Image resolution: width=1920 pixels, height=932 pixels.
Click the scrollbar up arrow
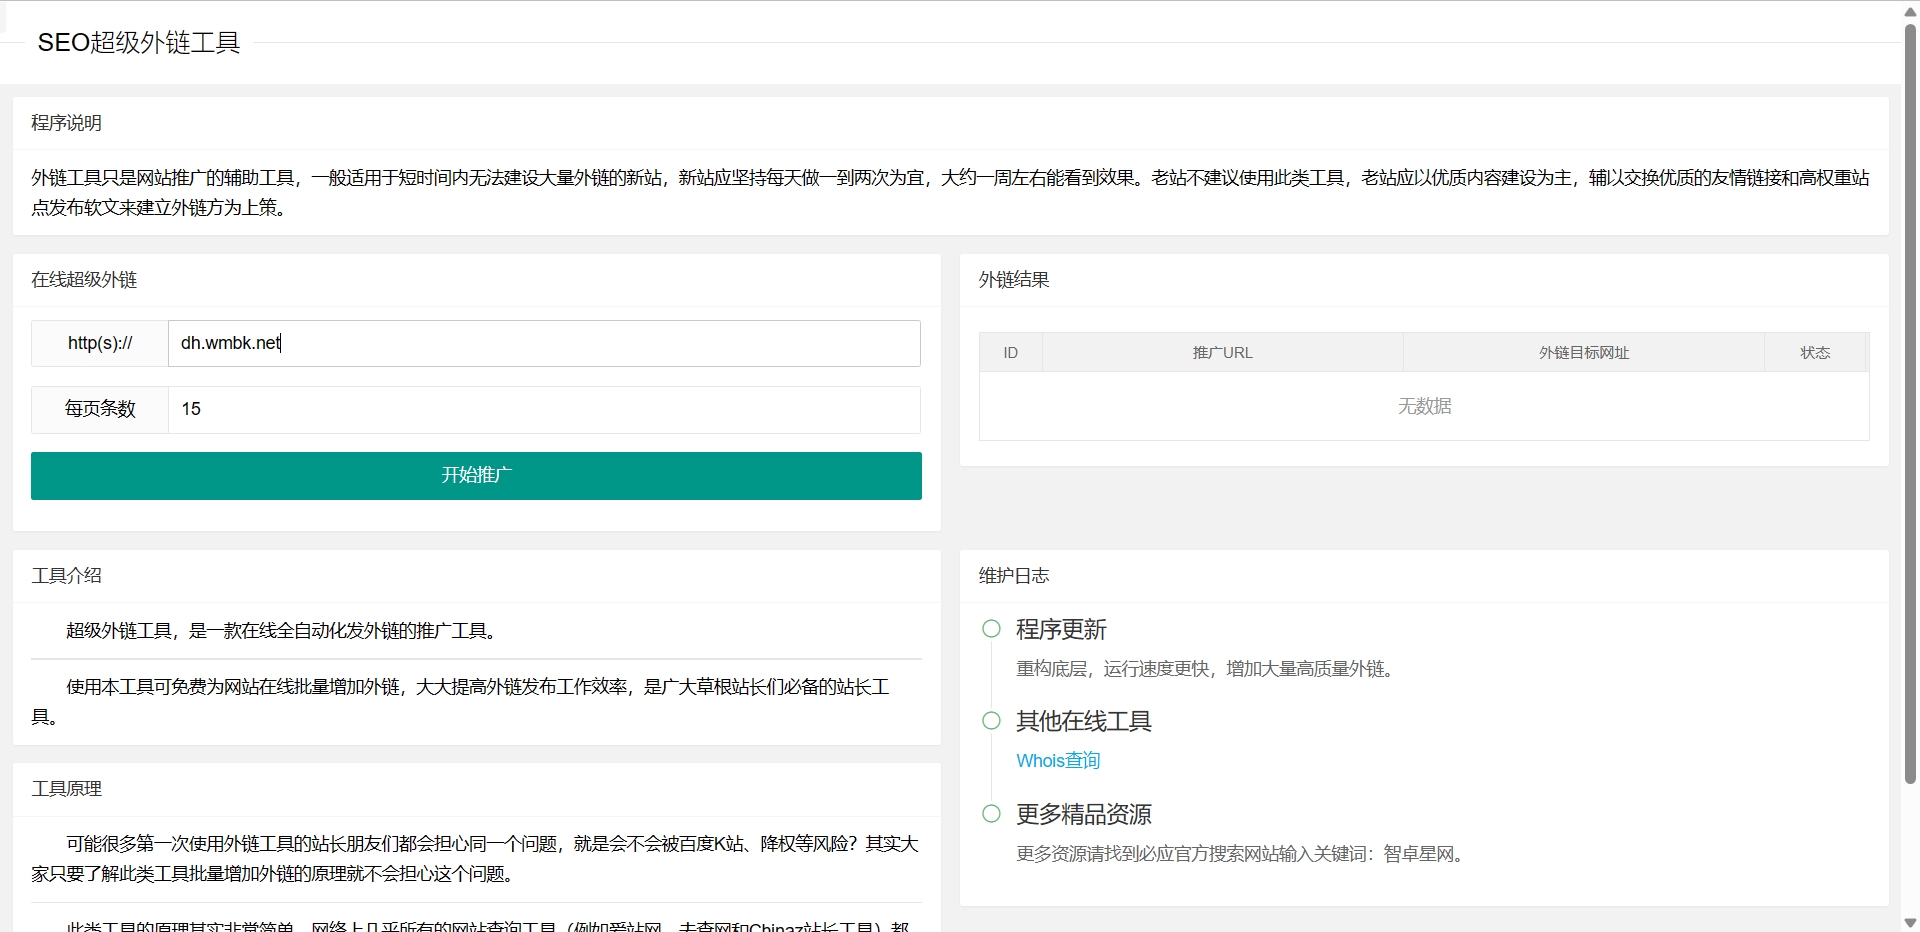[x=1910, y=11]
